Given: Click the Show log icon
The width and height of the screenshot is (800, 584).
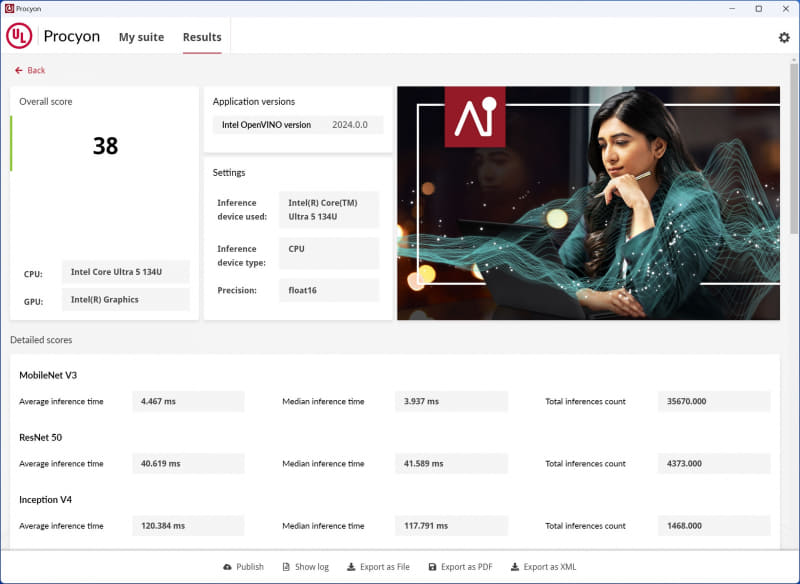Looking at the screenshot, I should [x=285, y=566].
